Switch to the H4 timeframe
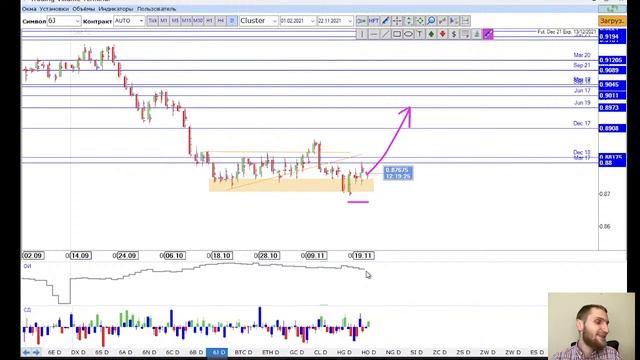 pyautogui.click(x=221, y=20)
